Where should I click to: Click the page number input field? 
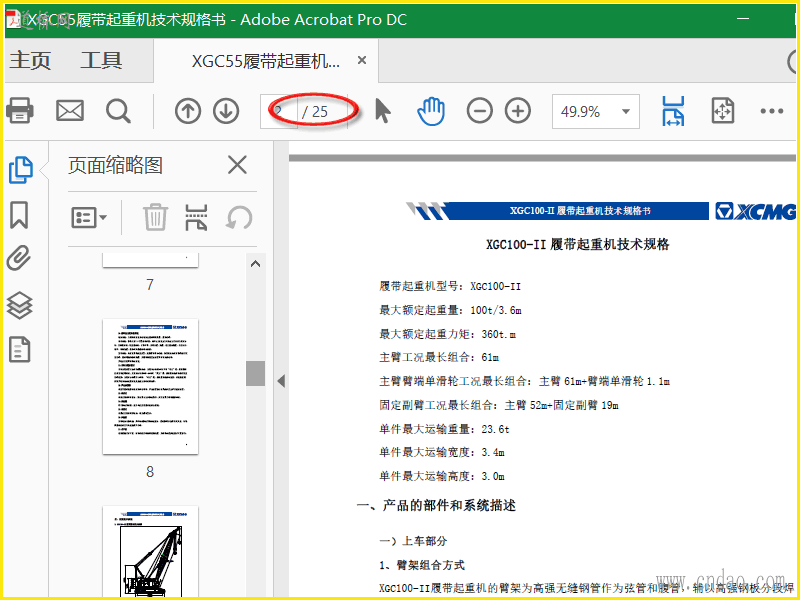point(279,111)
